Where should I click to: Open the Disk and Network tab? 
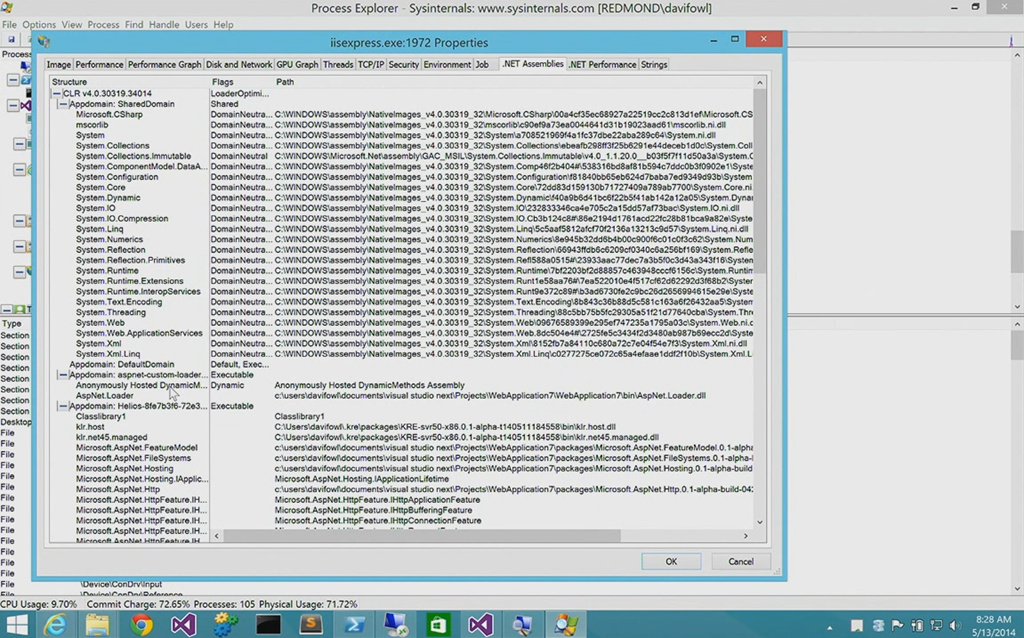point(238,65)
